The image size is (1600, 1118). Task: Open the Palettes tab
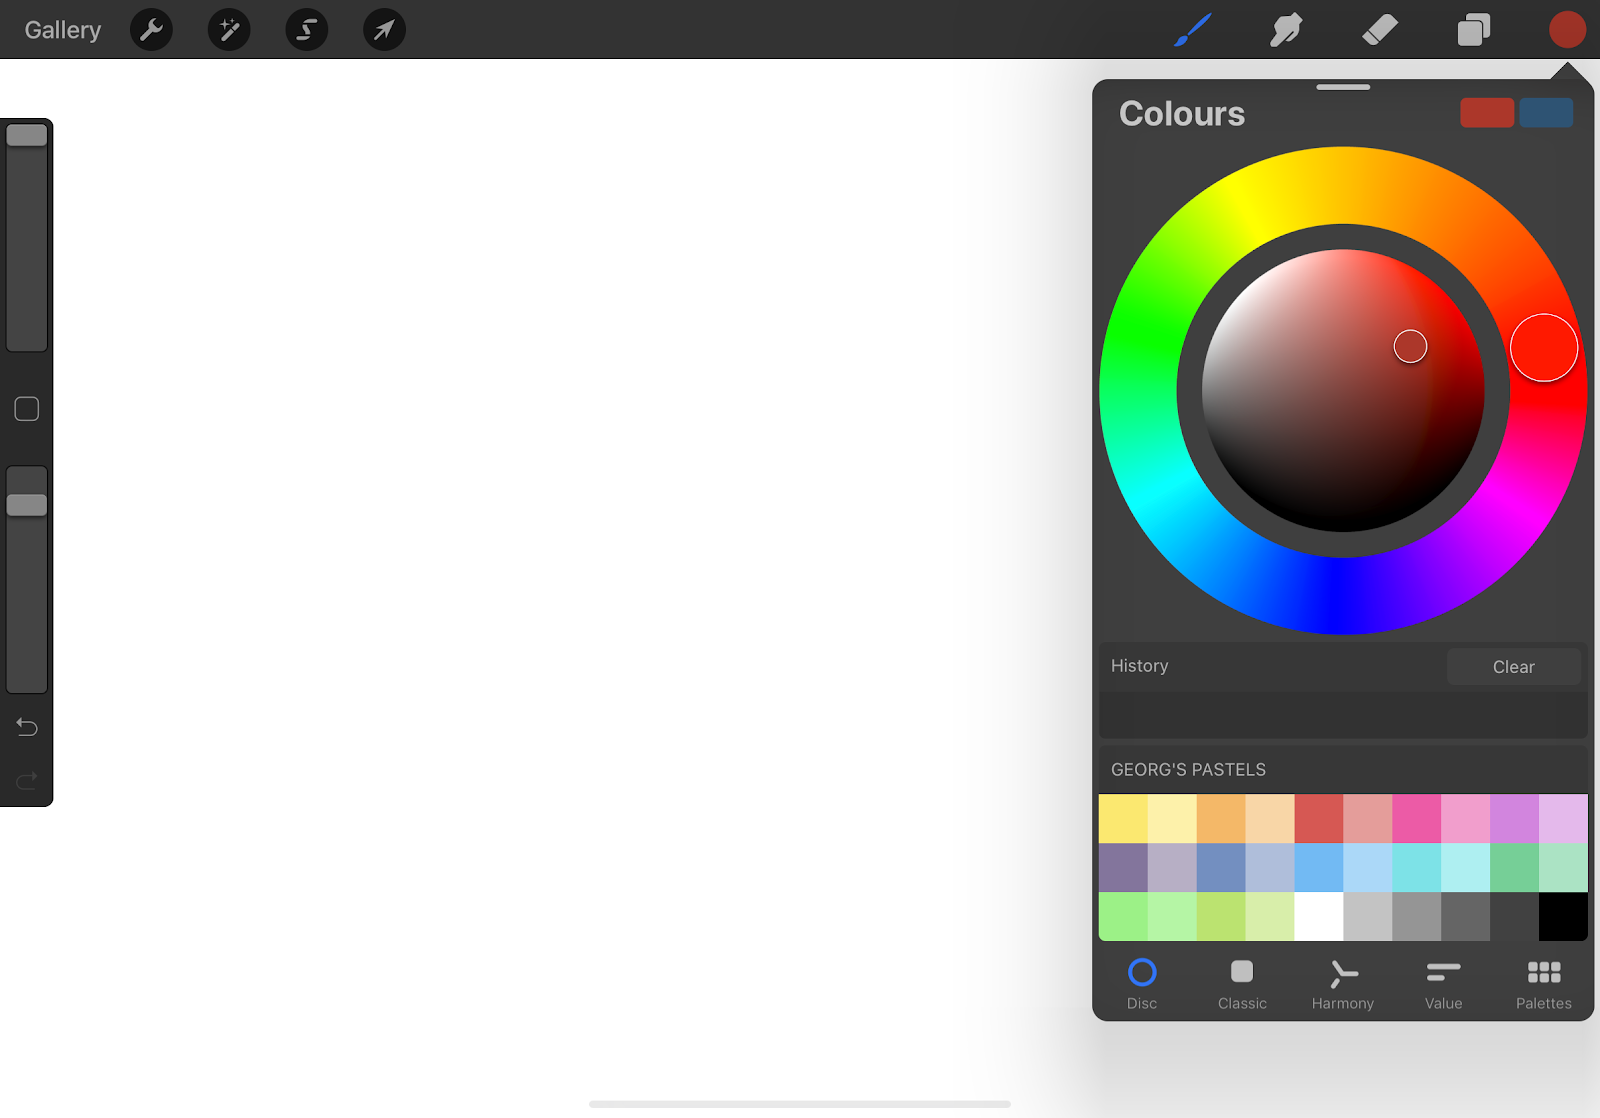tap(1544, 984)
